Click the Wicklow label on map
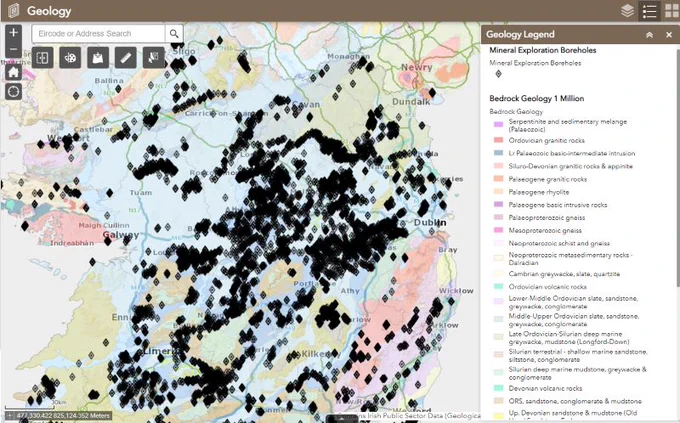 coord(456,291)
